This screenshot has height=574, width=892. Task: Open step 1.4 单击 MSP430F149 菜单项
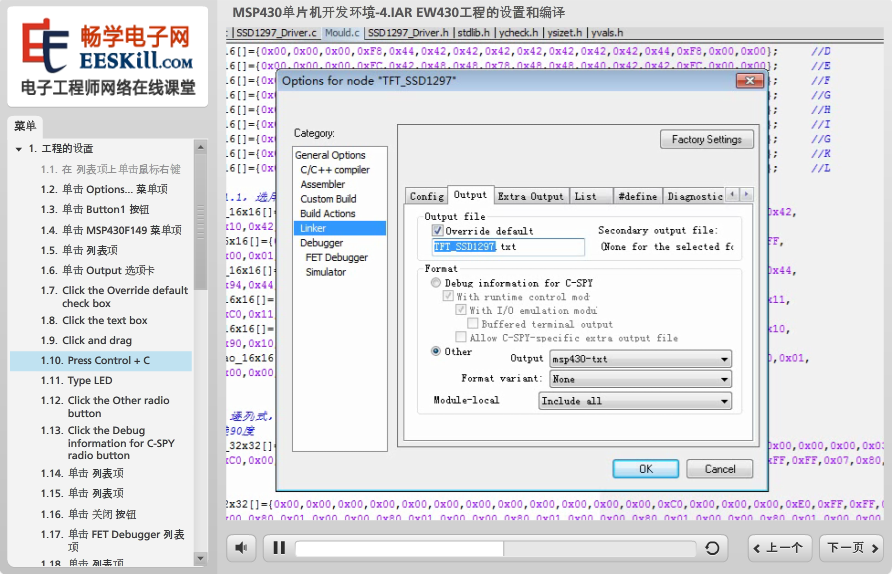click(x=111, y=230)
